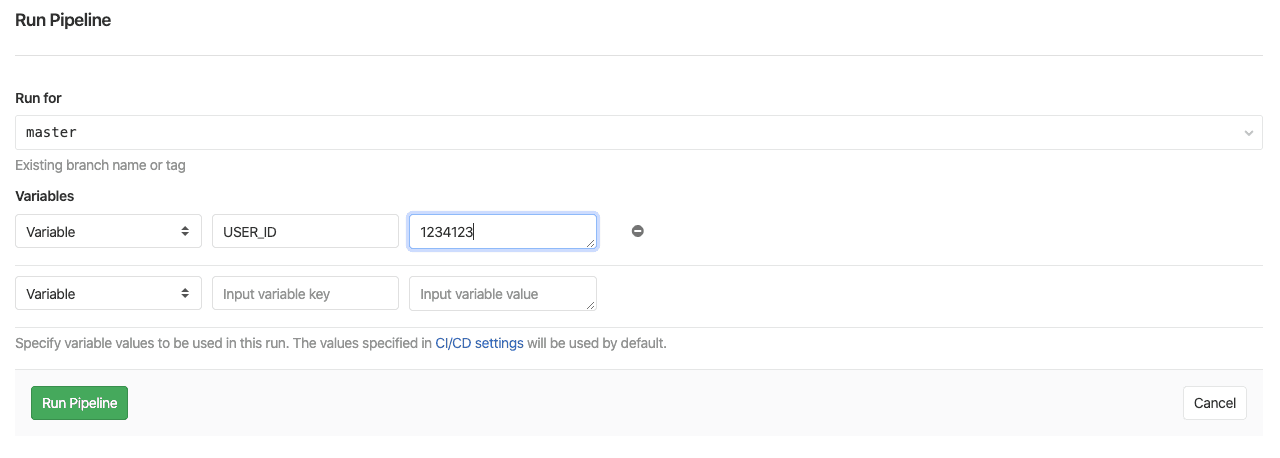Open the master branch dropdown
This screenshot has width=1280, height=458.
pos(638,132)
